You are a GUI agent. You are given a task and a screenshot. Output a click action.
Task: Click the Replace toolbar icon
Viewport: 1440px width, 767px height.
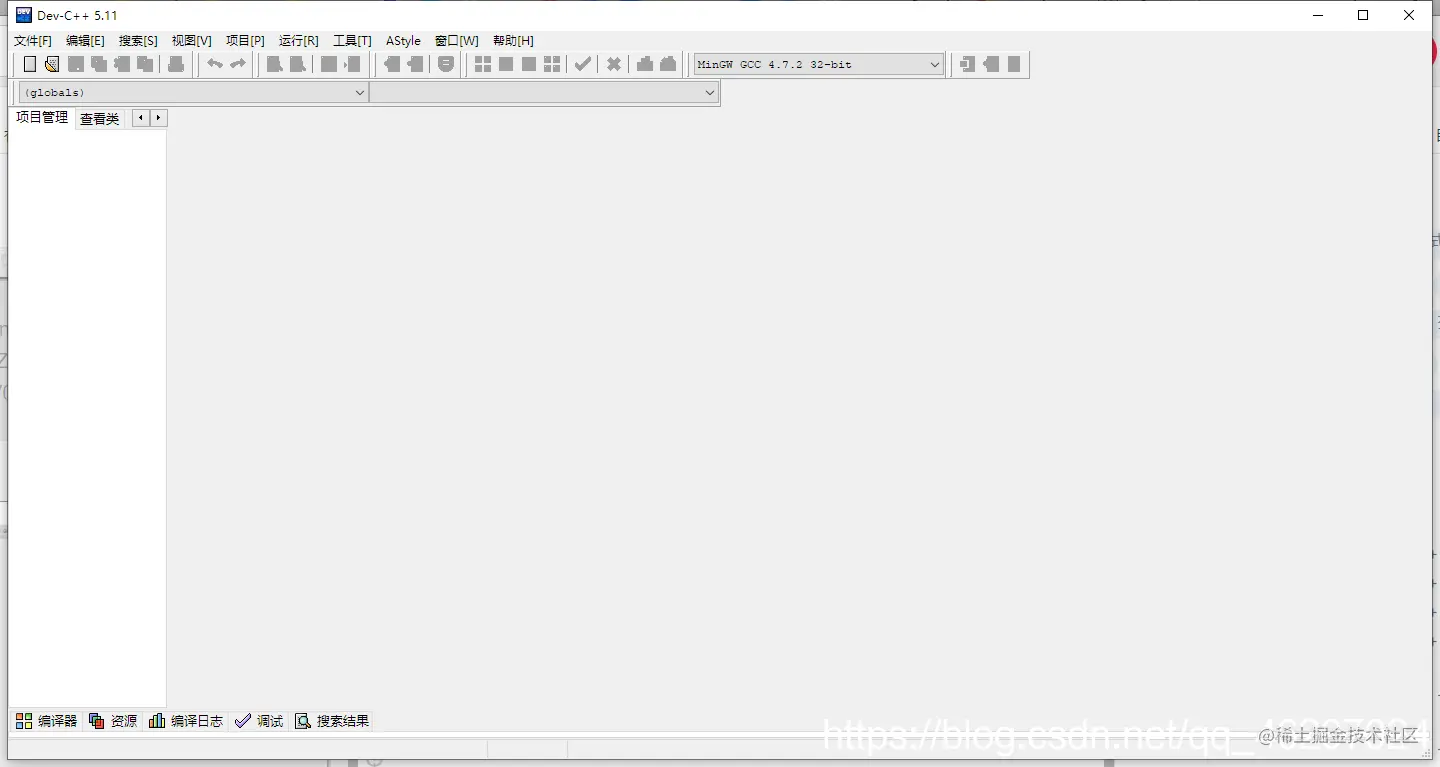click(x=297, y=64)
